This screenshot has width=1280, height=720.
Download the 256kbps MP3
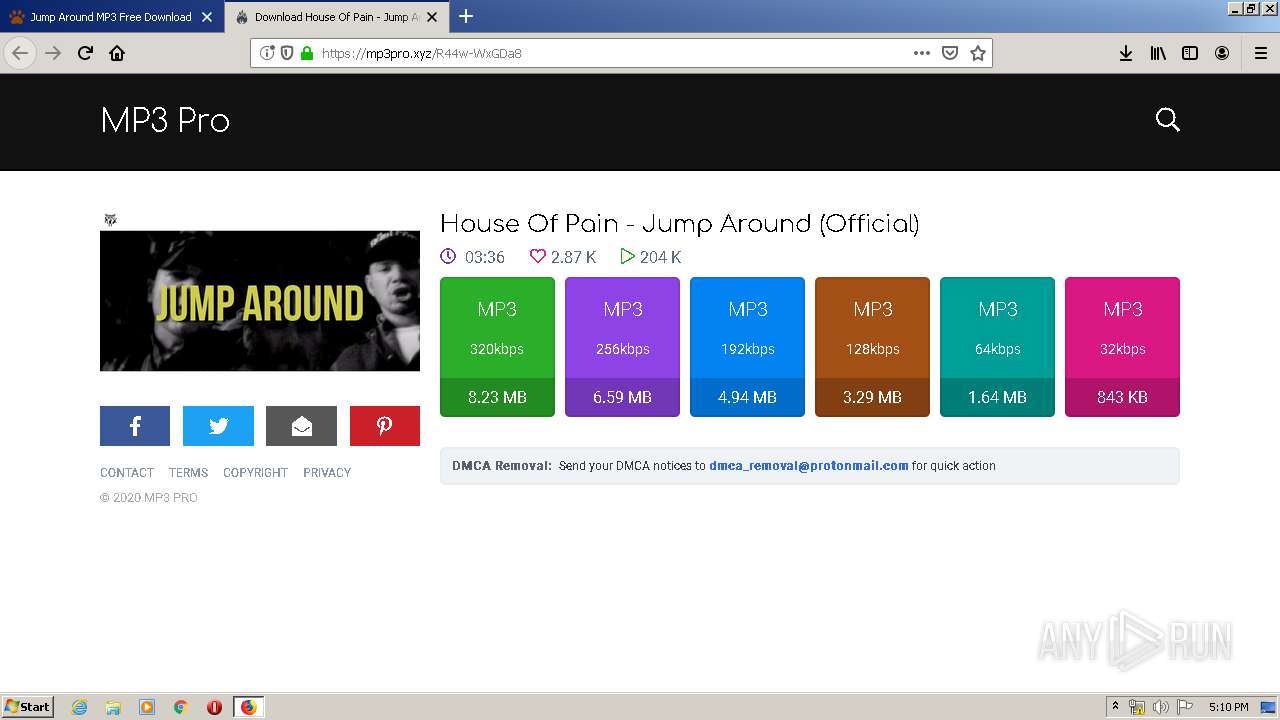pos(622,347)
